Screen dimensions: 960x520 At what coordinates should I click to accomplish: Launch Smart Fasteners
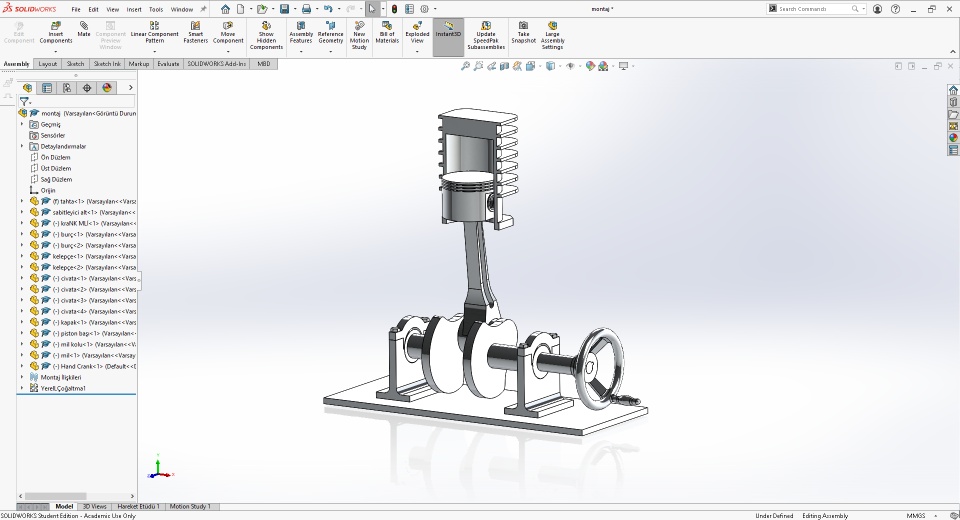195,32
